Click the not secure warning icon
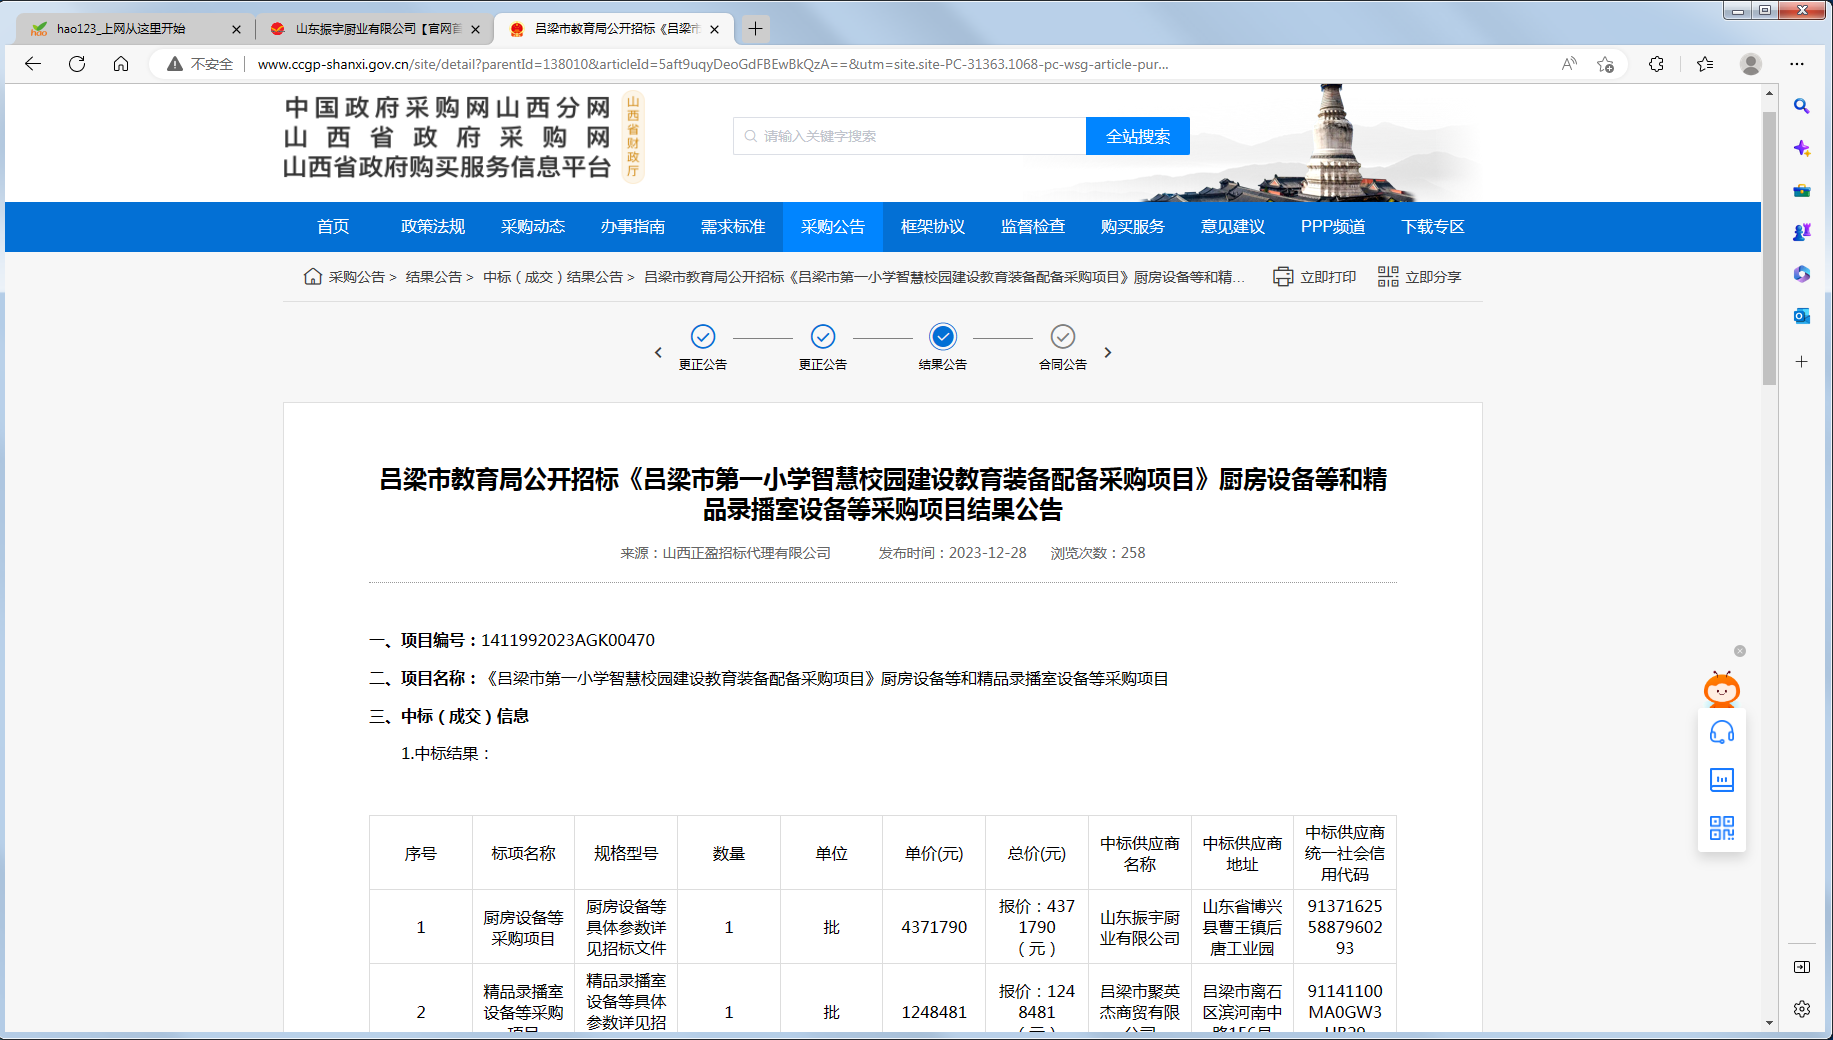Image resolution: width=1833 pixels, height=1040 pixels. pyautogui.click(x=175, y=64)
